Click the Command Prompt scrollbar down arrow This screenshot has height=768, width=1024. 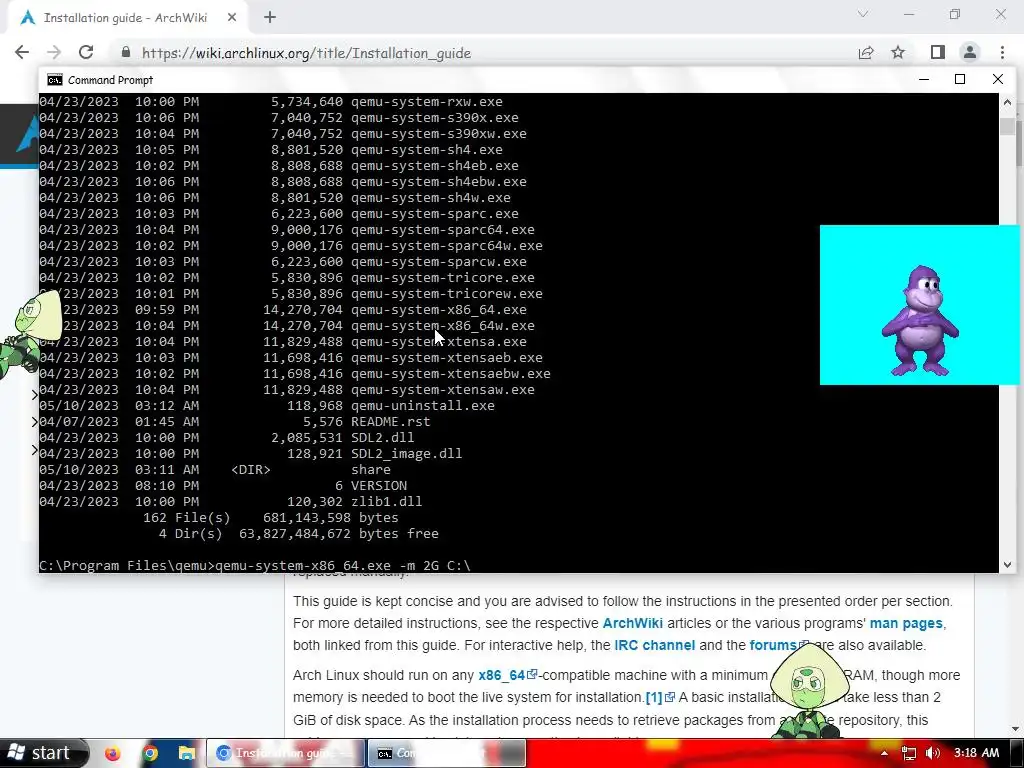pyautogui.click(x=1007, y=564)
